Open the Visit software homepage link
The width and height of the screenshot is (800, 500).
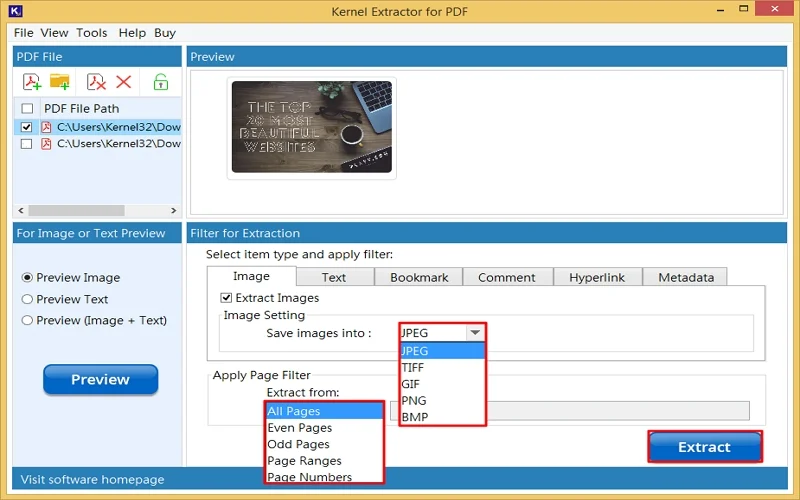[x=92, y=480]
